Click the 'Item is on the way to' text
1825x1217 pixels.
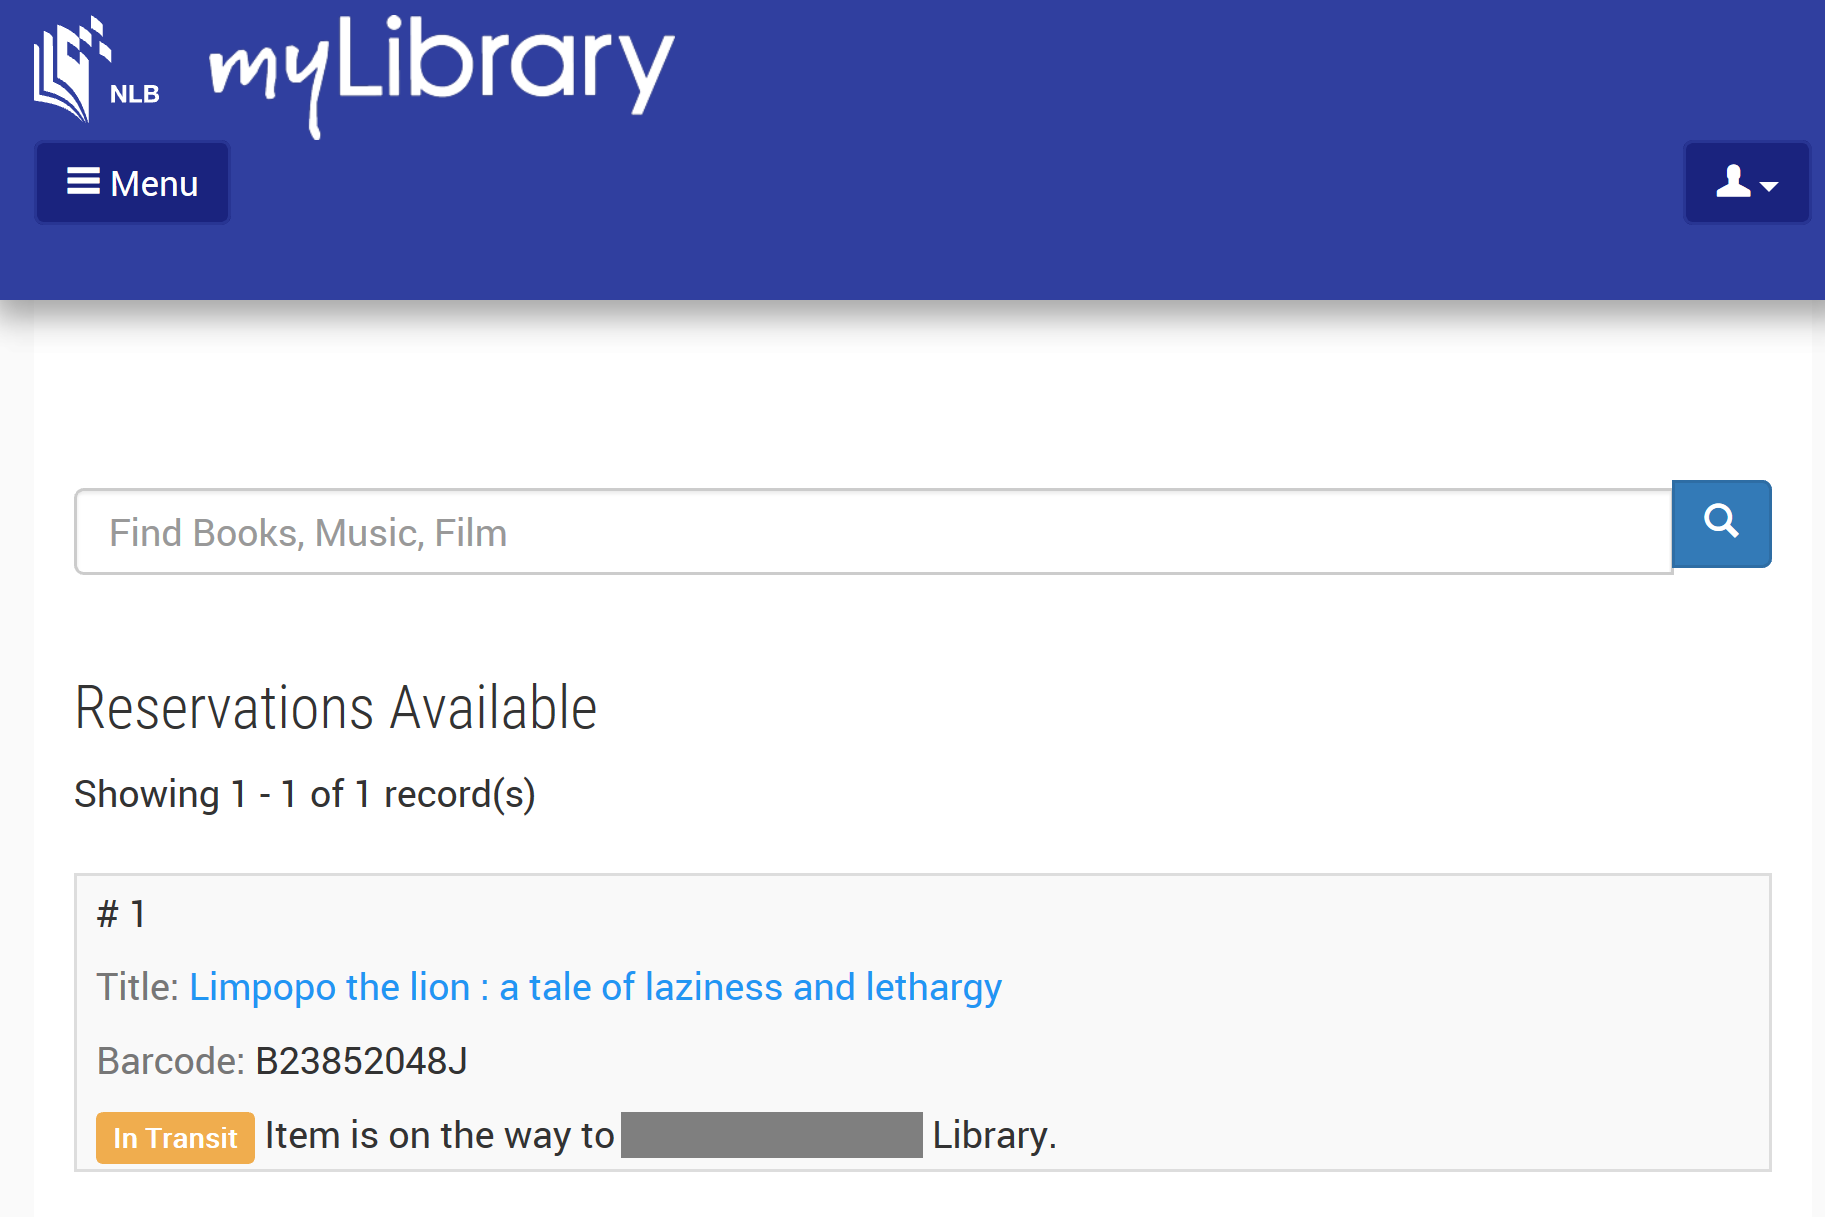coord(439,1135)
